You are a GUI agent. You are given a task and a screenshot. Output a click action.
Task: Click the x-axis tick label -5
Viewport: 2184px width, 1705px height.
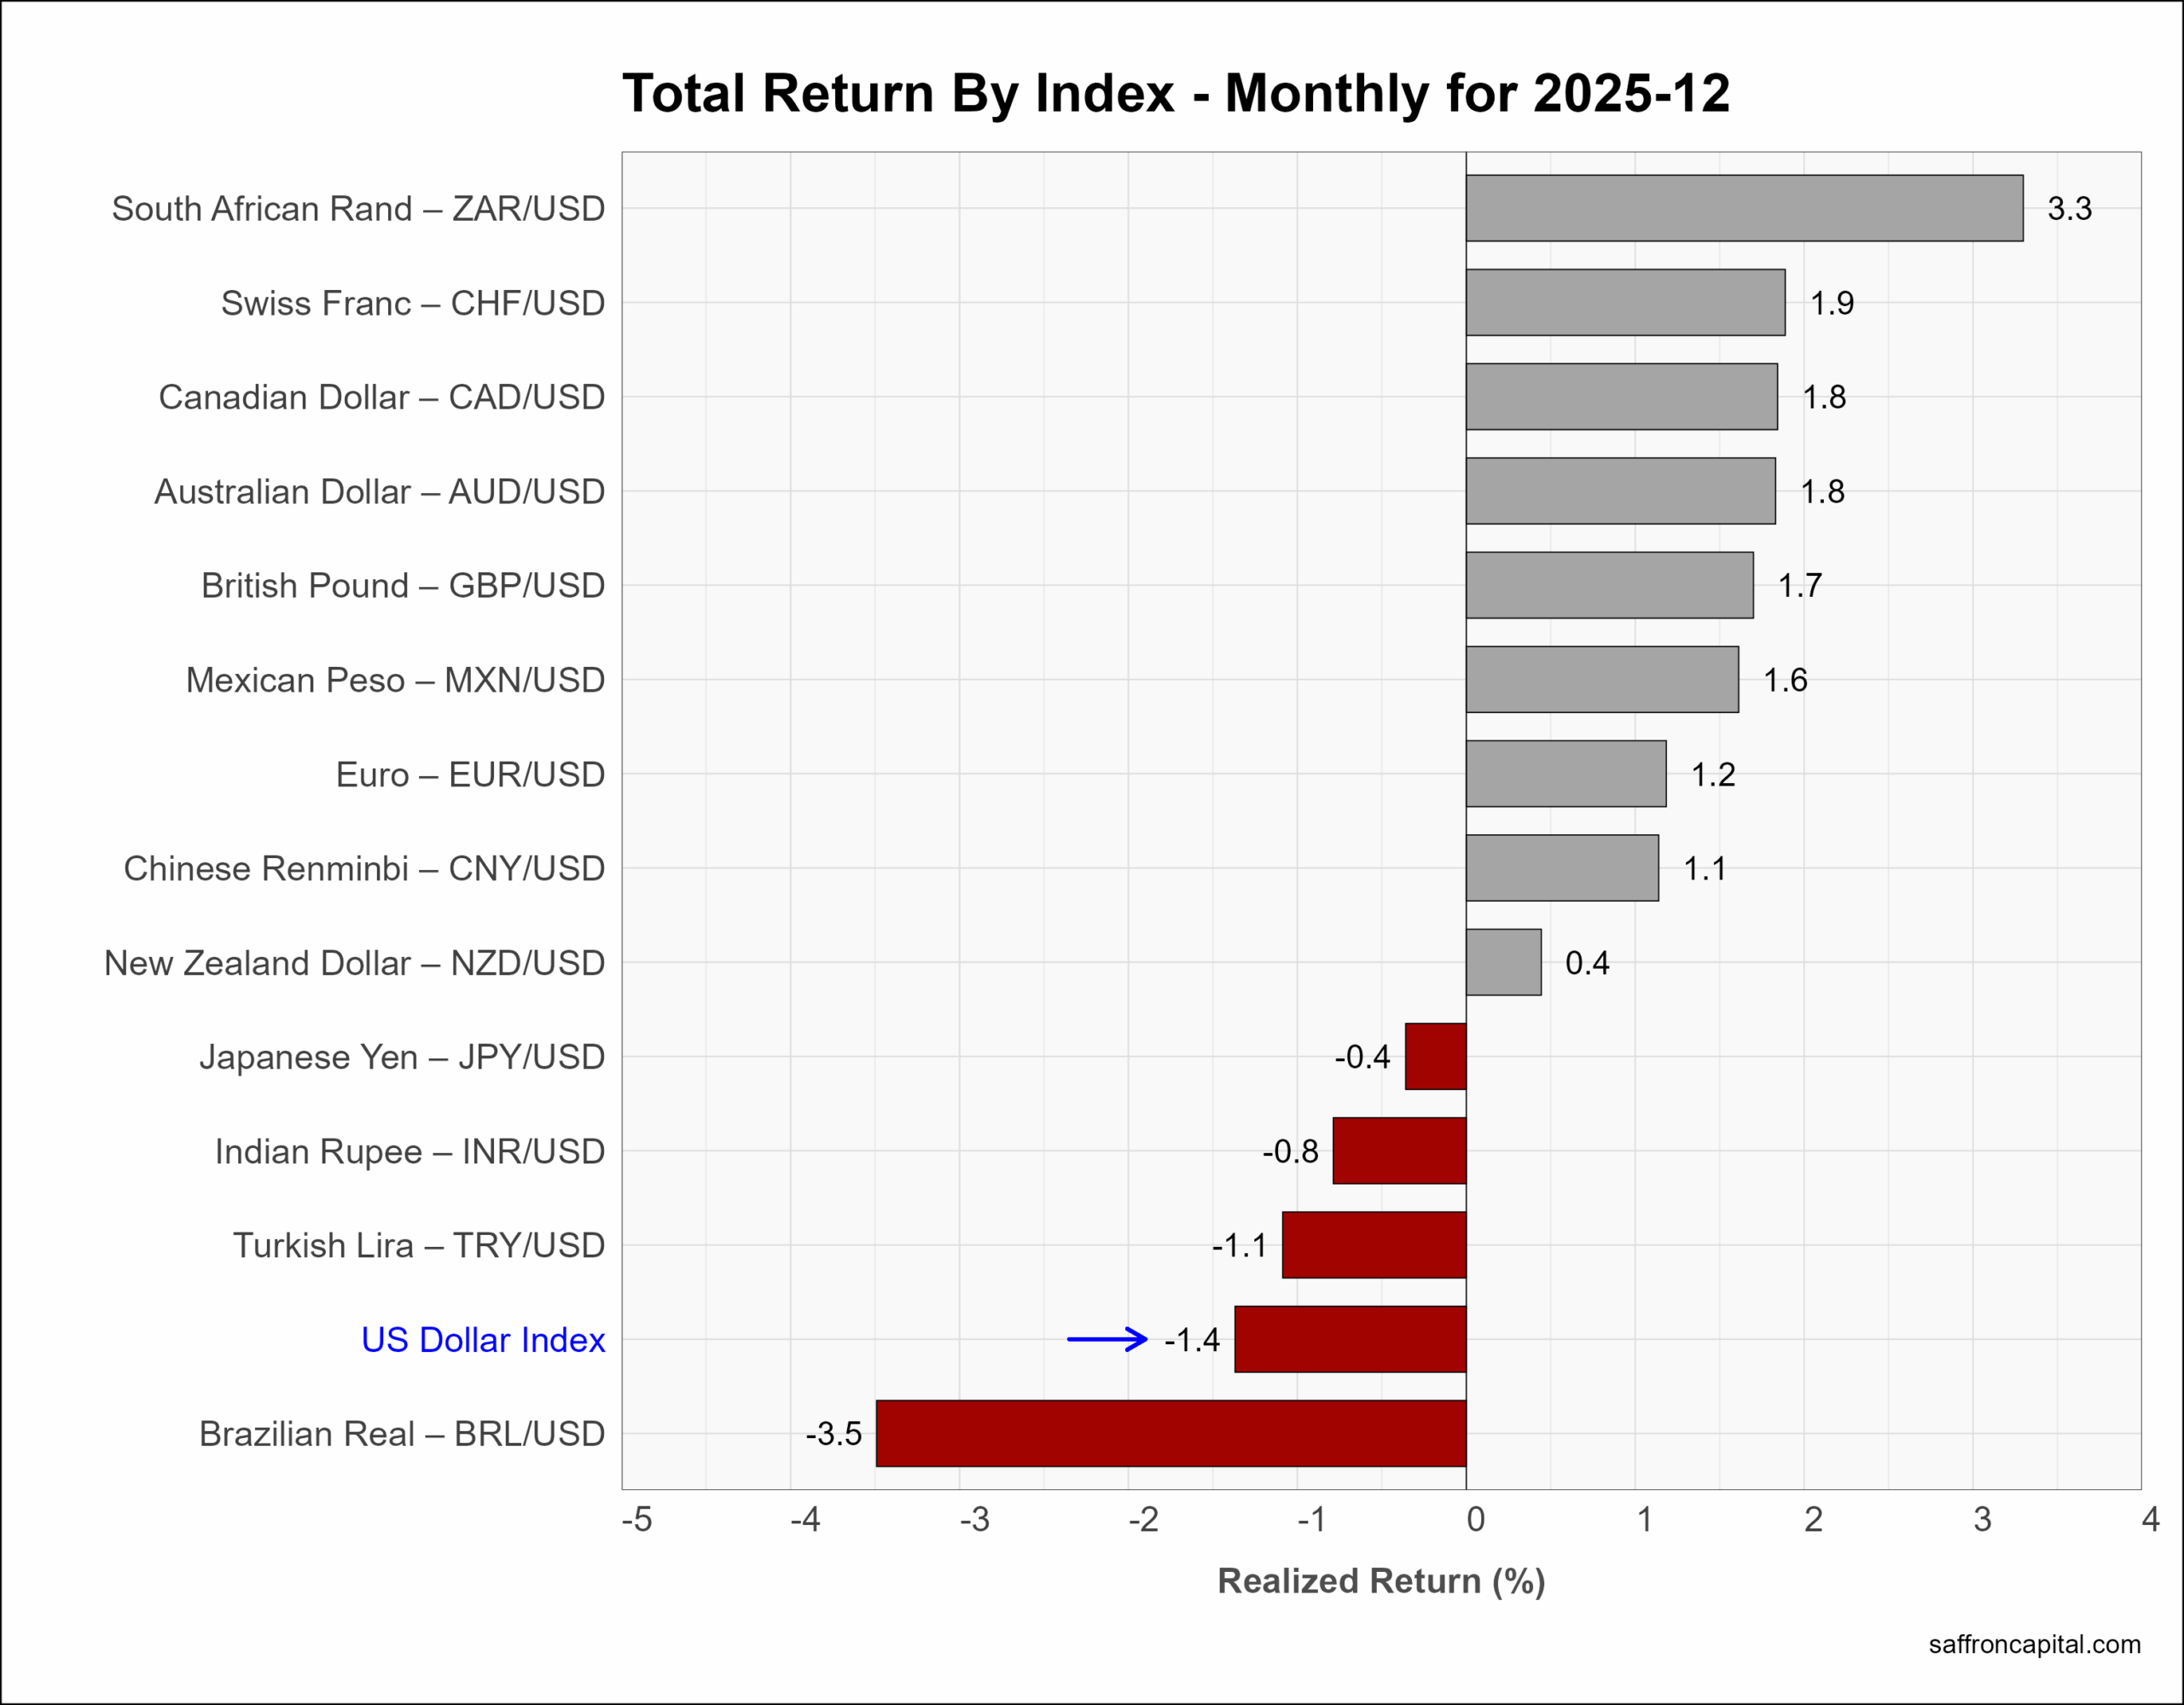point(636,1520)
